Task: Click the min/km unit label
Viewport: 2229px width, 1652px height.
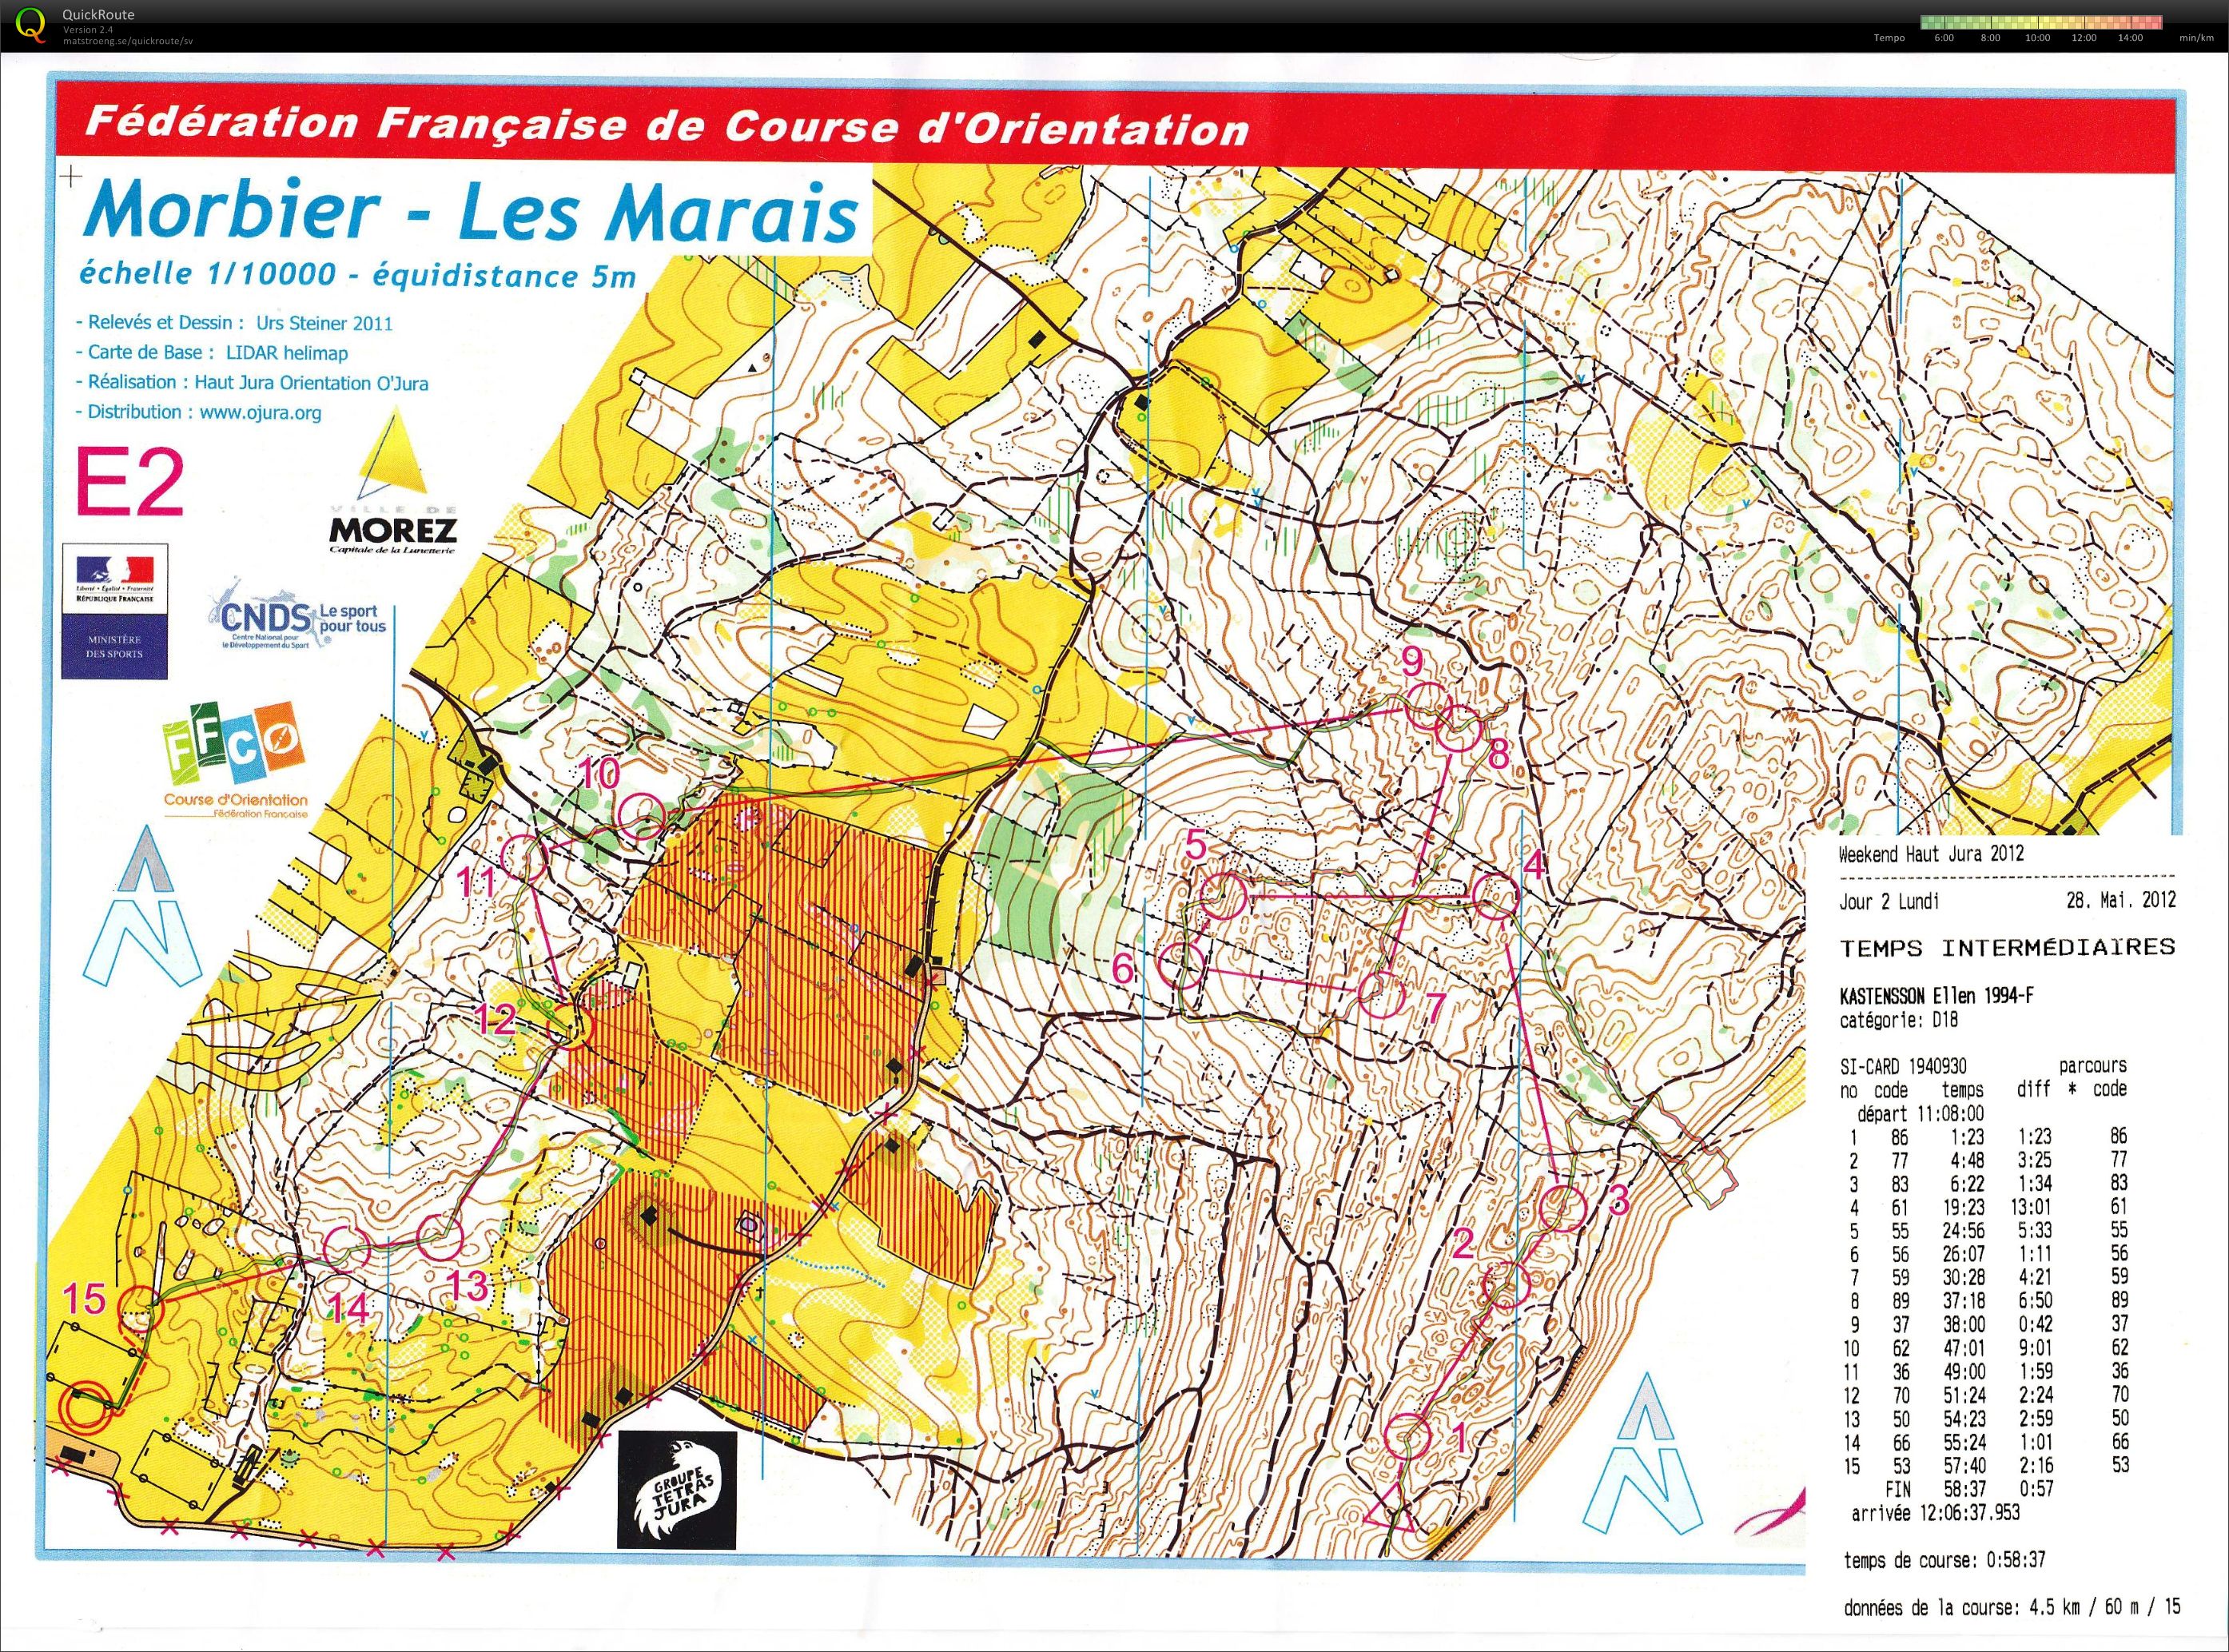Action: [2196, 38]
